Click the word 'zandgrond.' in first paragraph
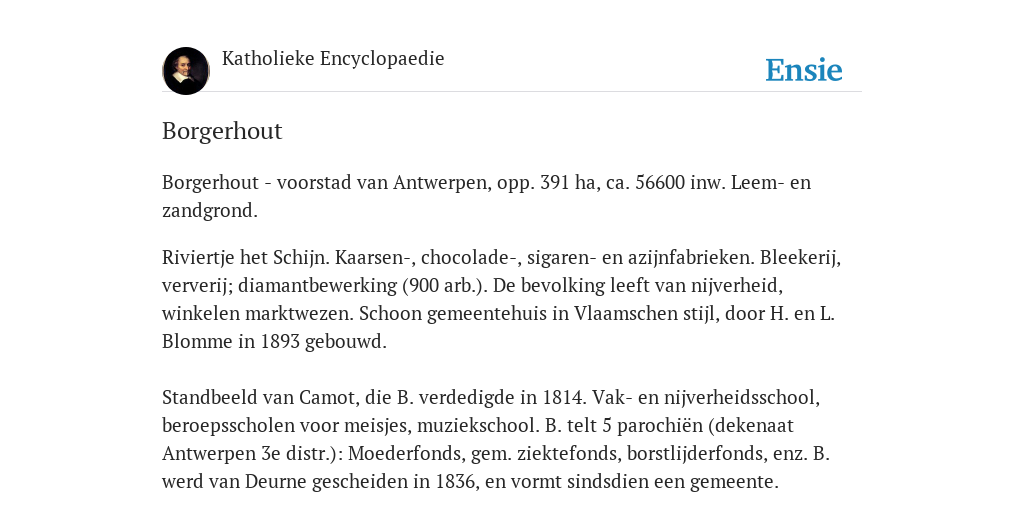 [x=210, y=210]
